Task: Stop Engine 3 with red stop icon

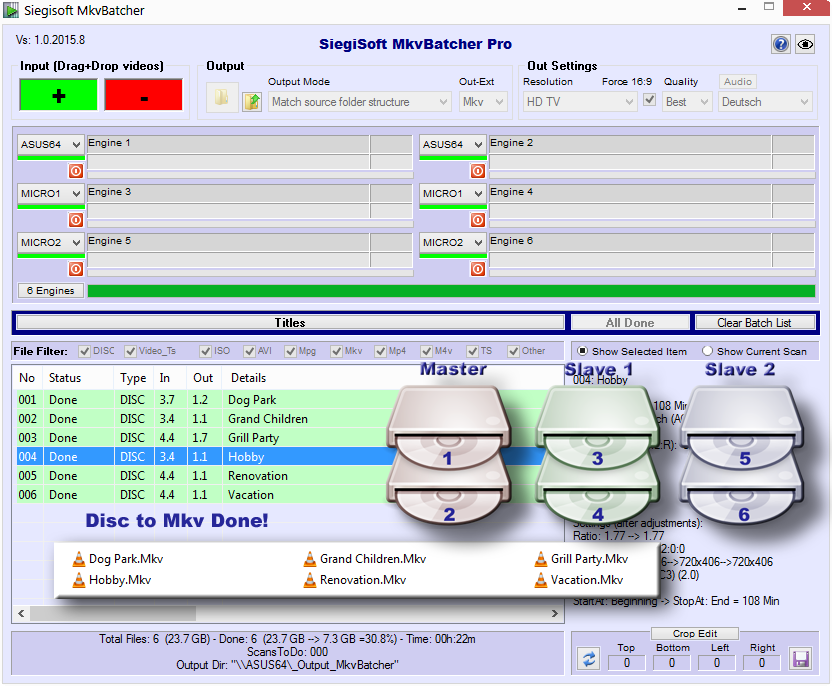Action: [76, 220]
